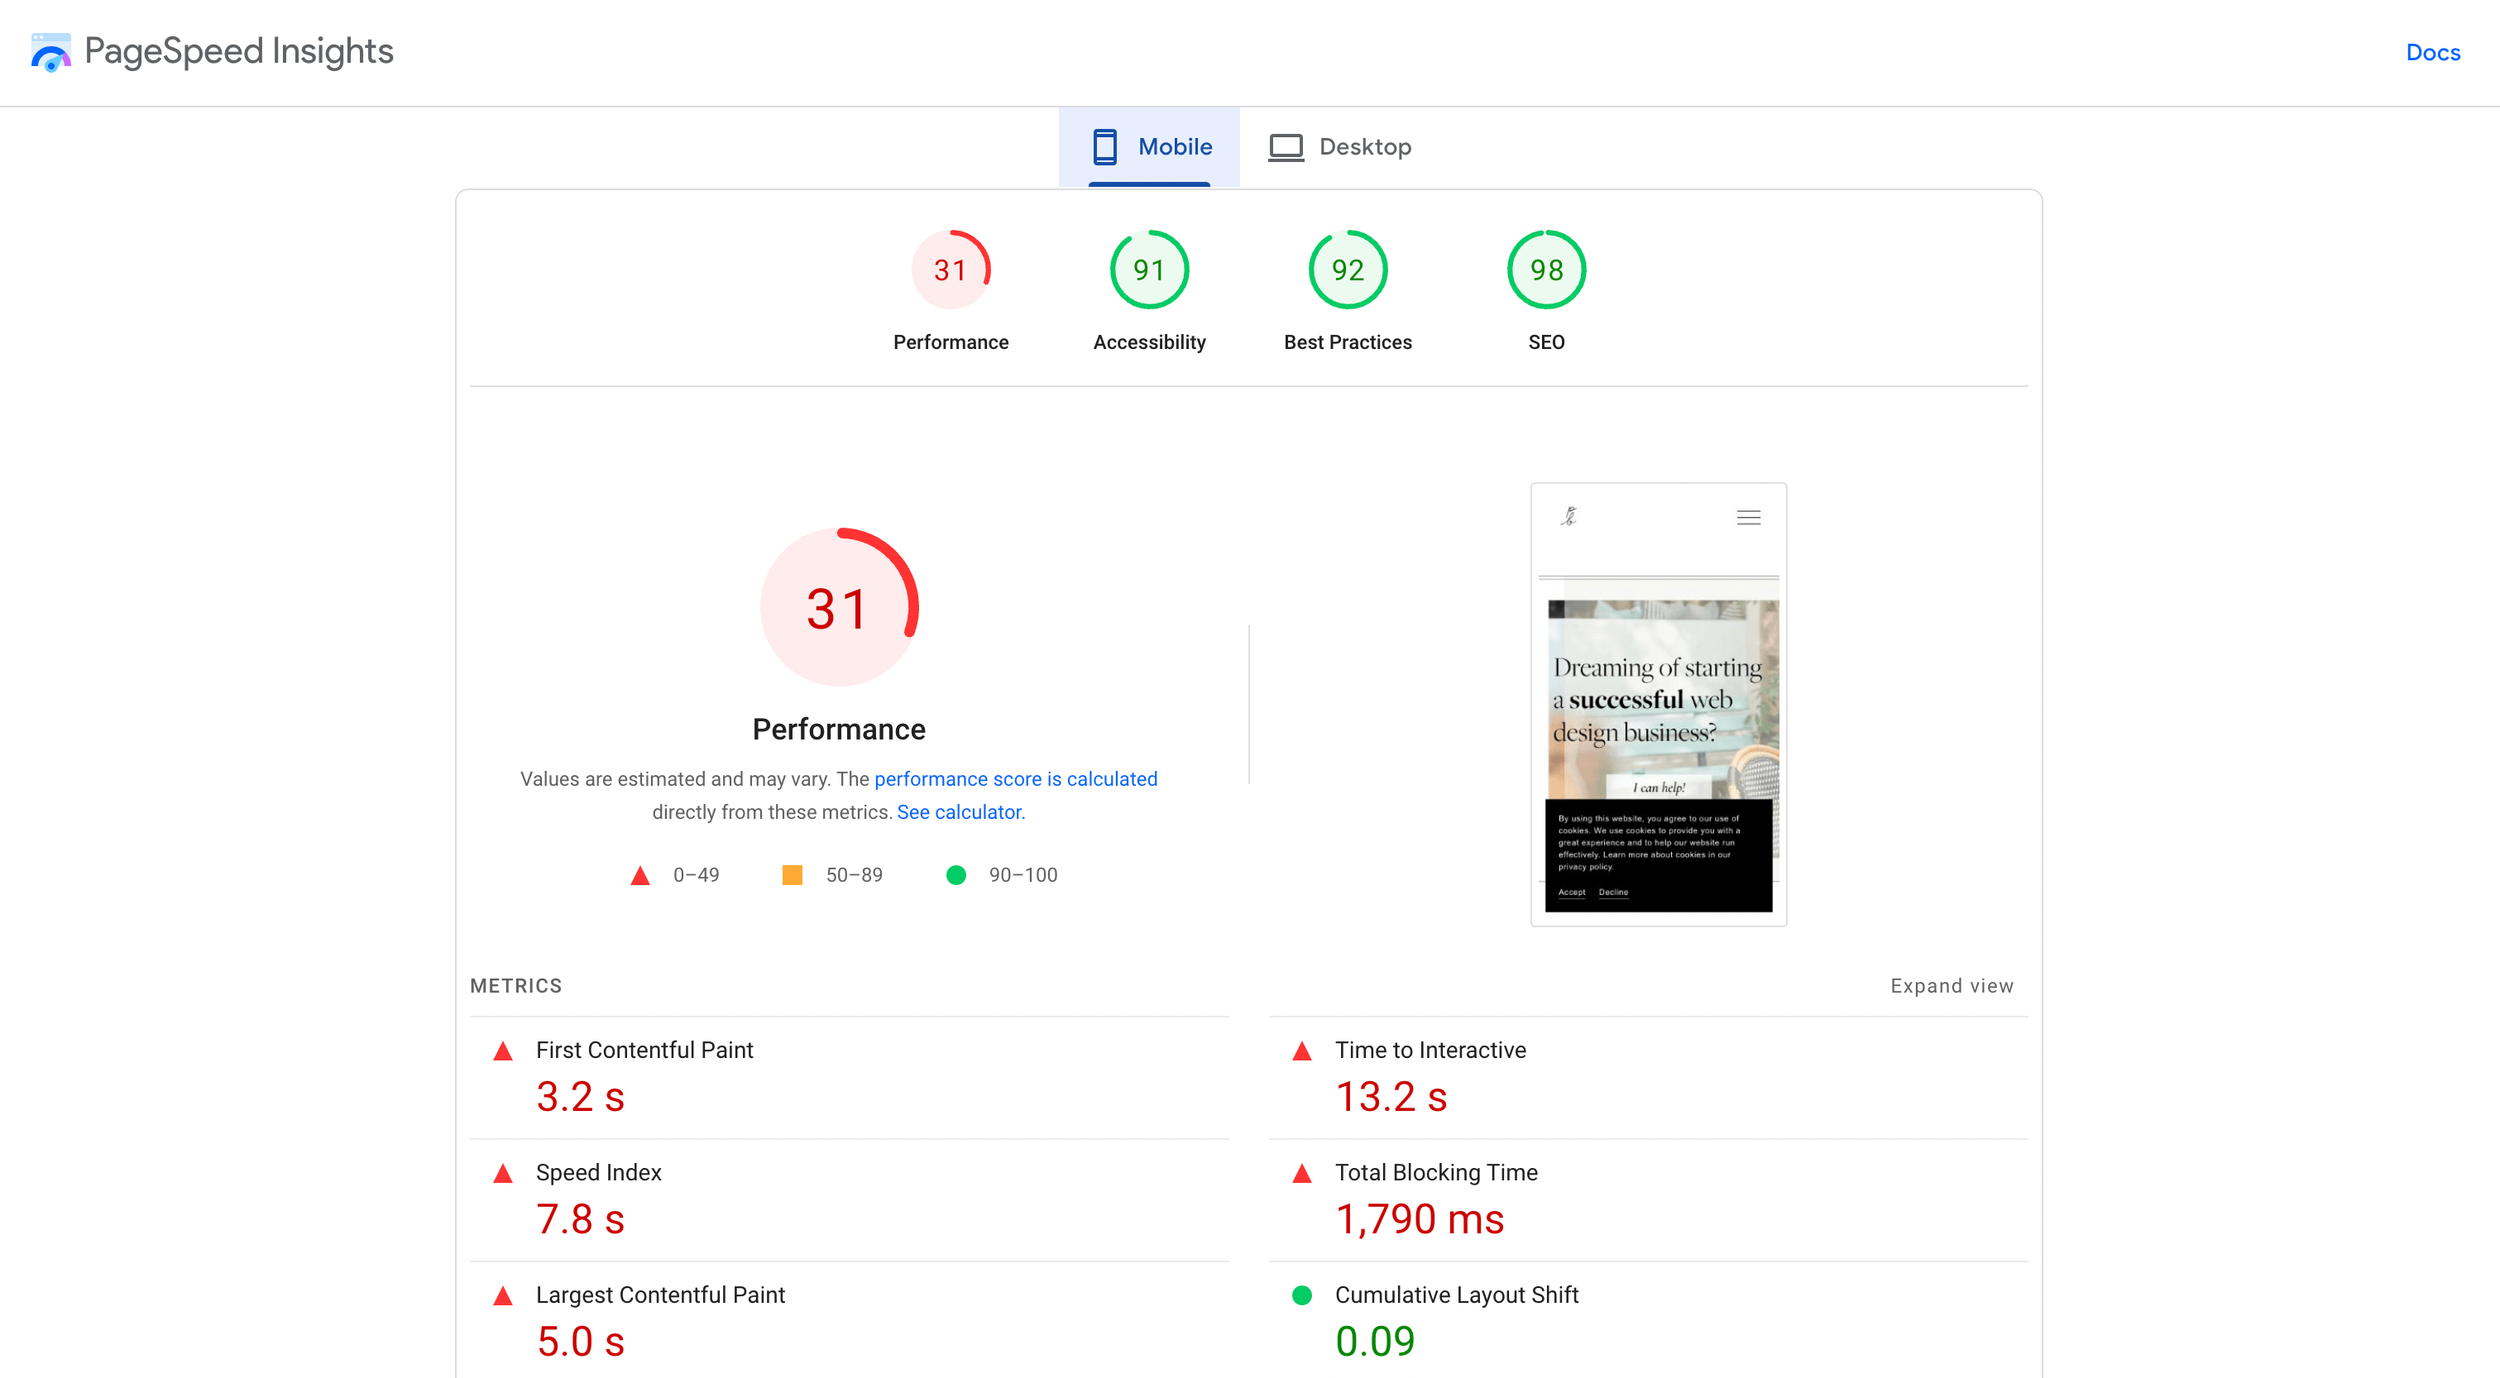Viewport: 2500px width, 1378px height.
Task: Click the red triangle beside Time to Interactive
Action: [x=1302, y=1051]
